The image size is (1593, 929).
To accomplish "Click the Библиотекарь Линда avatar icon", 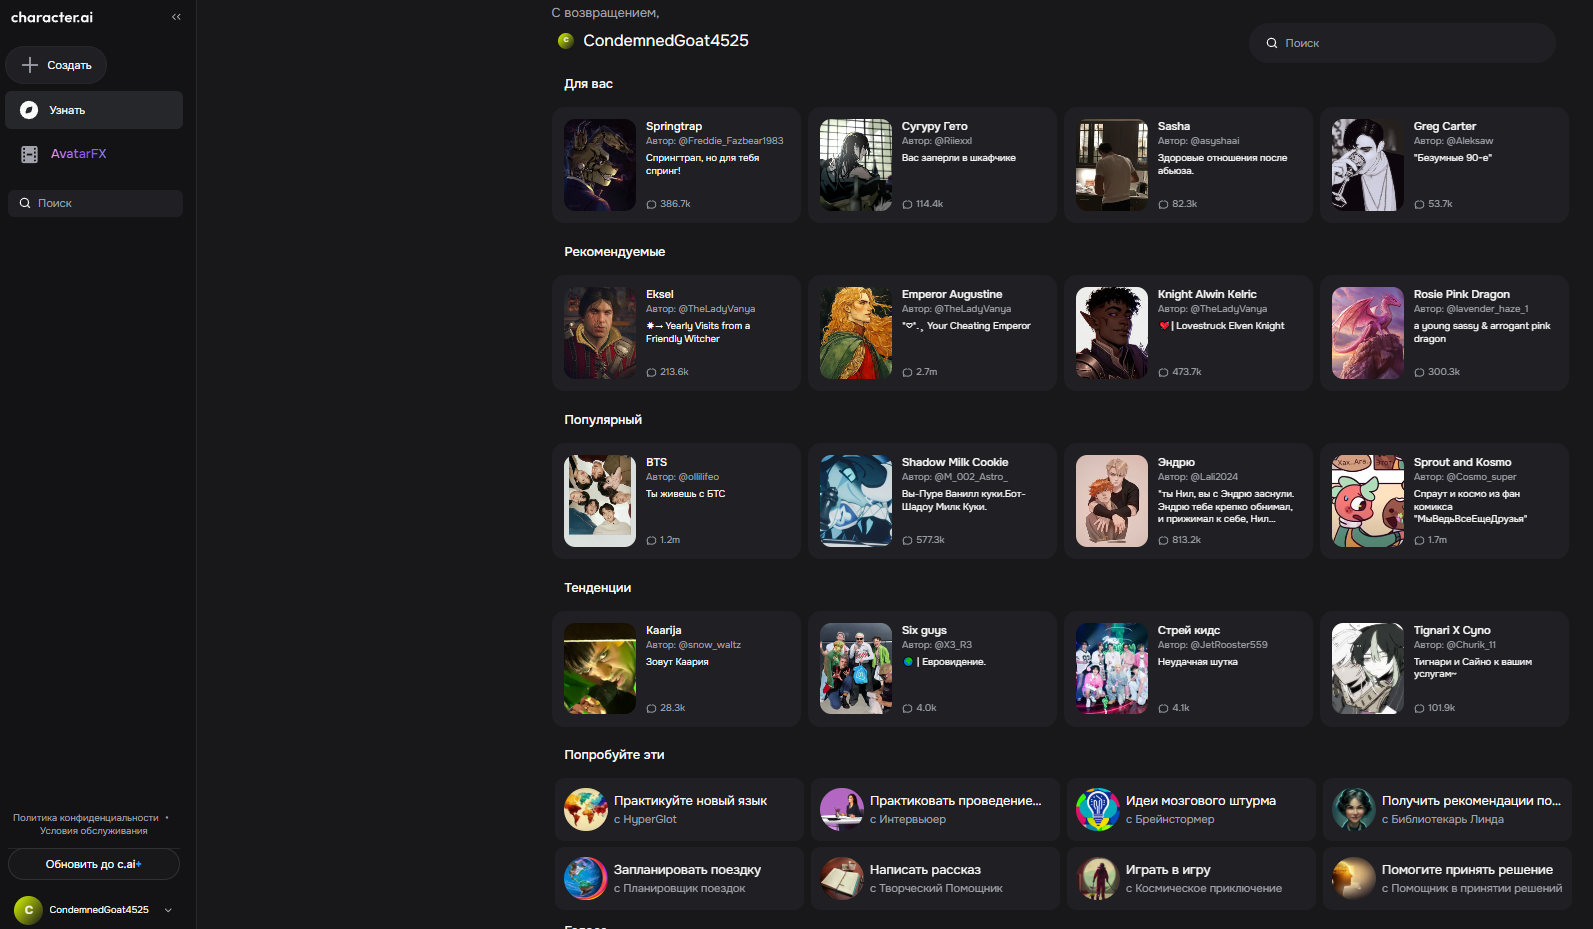I will (x=1354, y=810).
